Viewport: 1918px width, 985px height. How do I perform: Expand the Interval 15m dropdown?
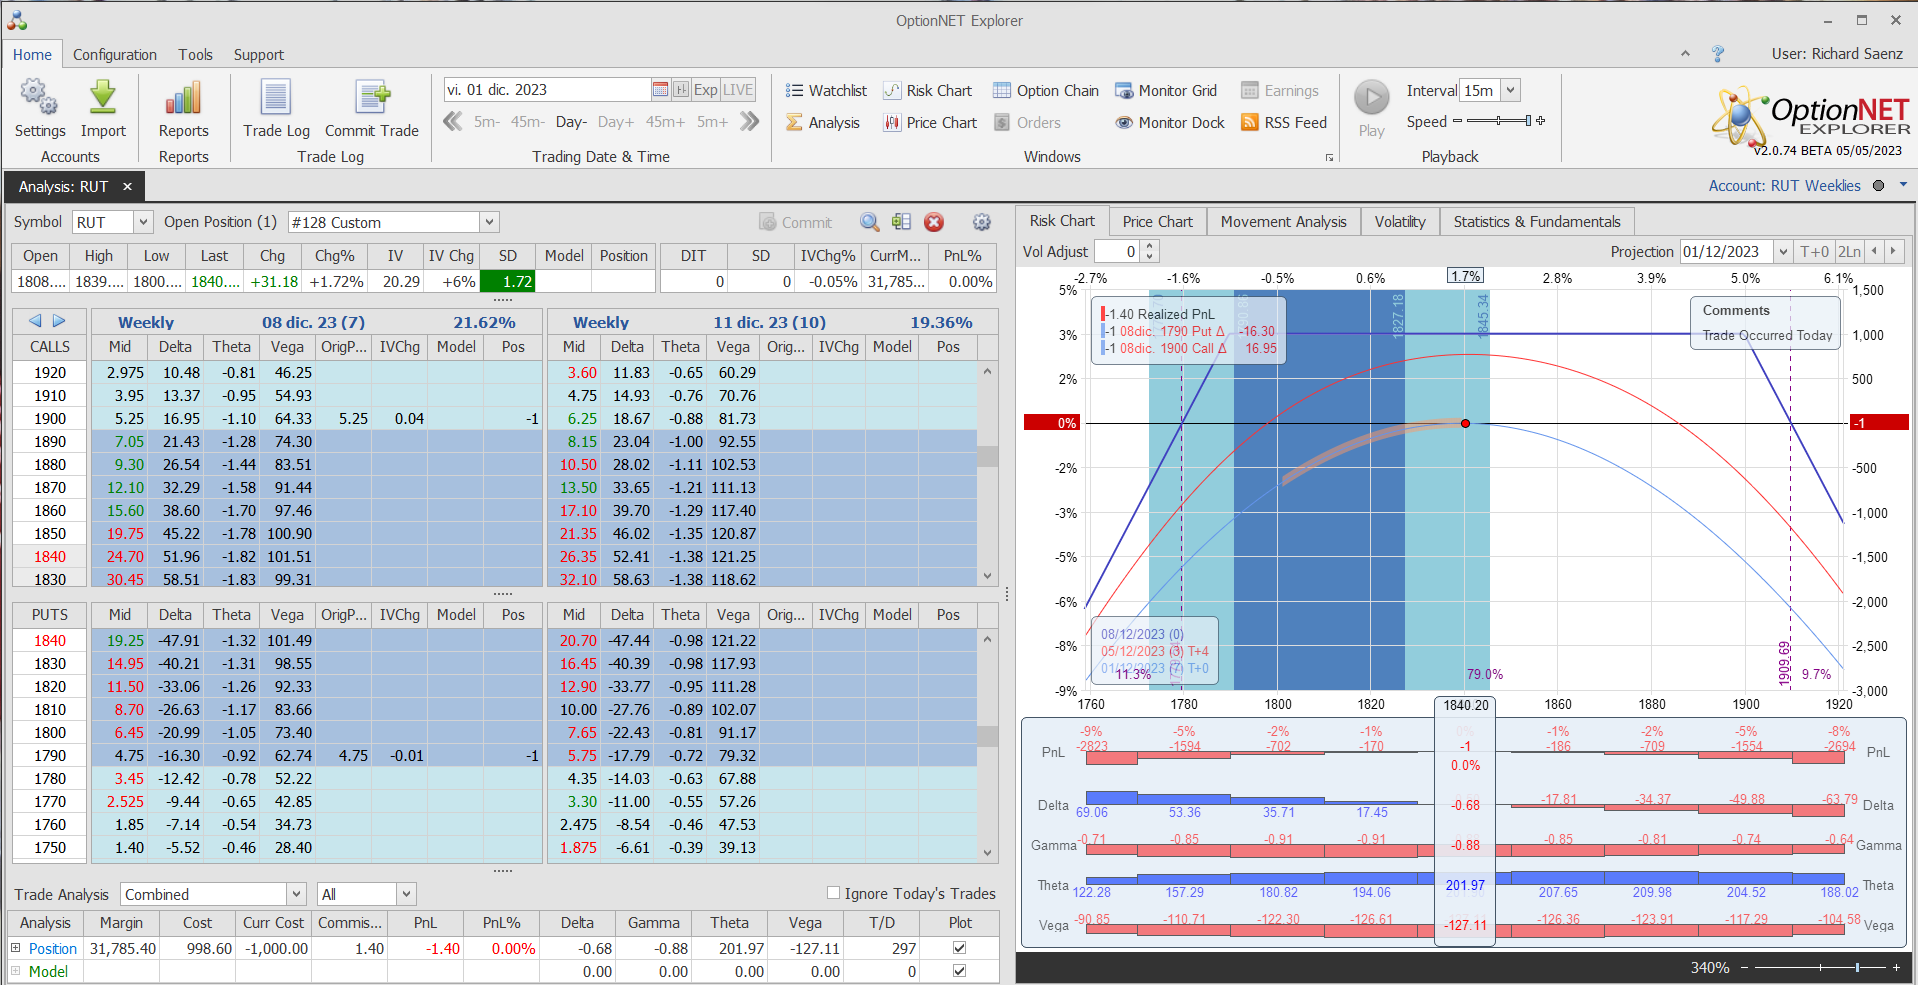pyautogui.click(x=1510, y=90)
